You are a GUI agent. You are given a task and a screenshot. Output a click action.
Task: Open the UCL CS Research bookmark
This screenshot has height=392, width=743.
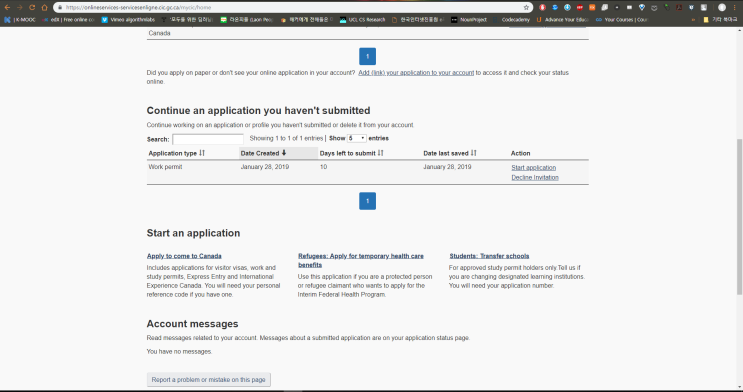coord(362,20)
